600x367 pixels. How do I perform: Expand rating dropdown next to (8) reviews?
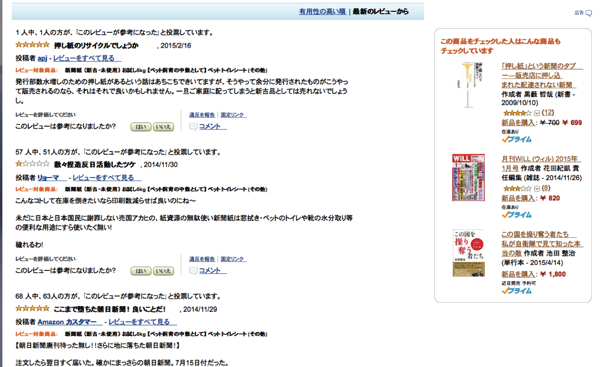[x=537, y=189]
